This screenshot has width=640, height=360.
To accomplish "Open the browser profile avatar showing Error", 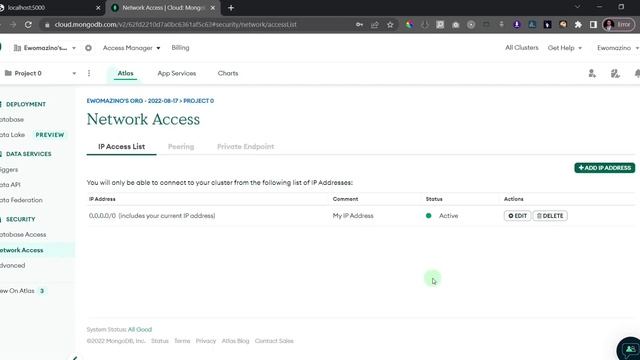I will click(x=619, y=24).
